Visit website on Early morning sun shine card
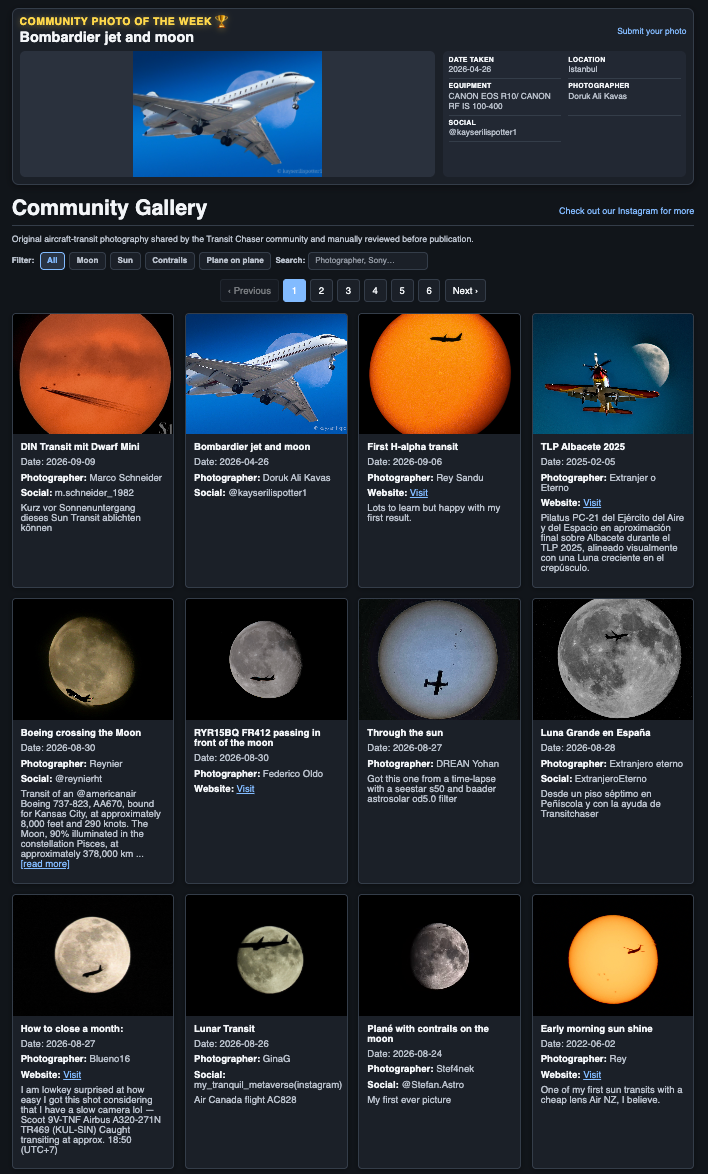 pyautogui.click(x=592, y=1074)
